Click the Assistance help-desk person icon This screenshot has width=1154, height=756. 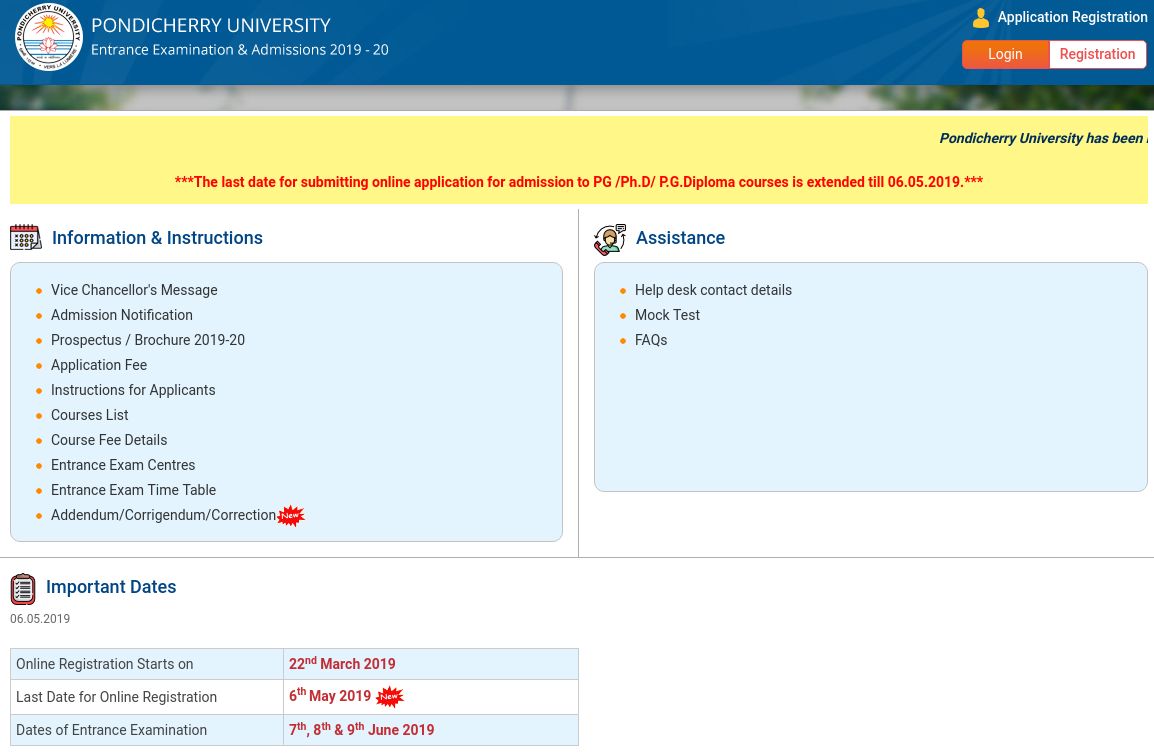[609, 239]
